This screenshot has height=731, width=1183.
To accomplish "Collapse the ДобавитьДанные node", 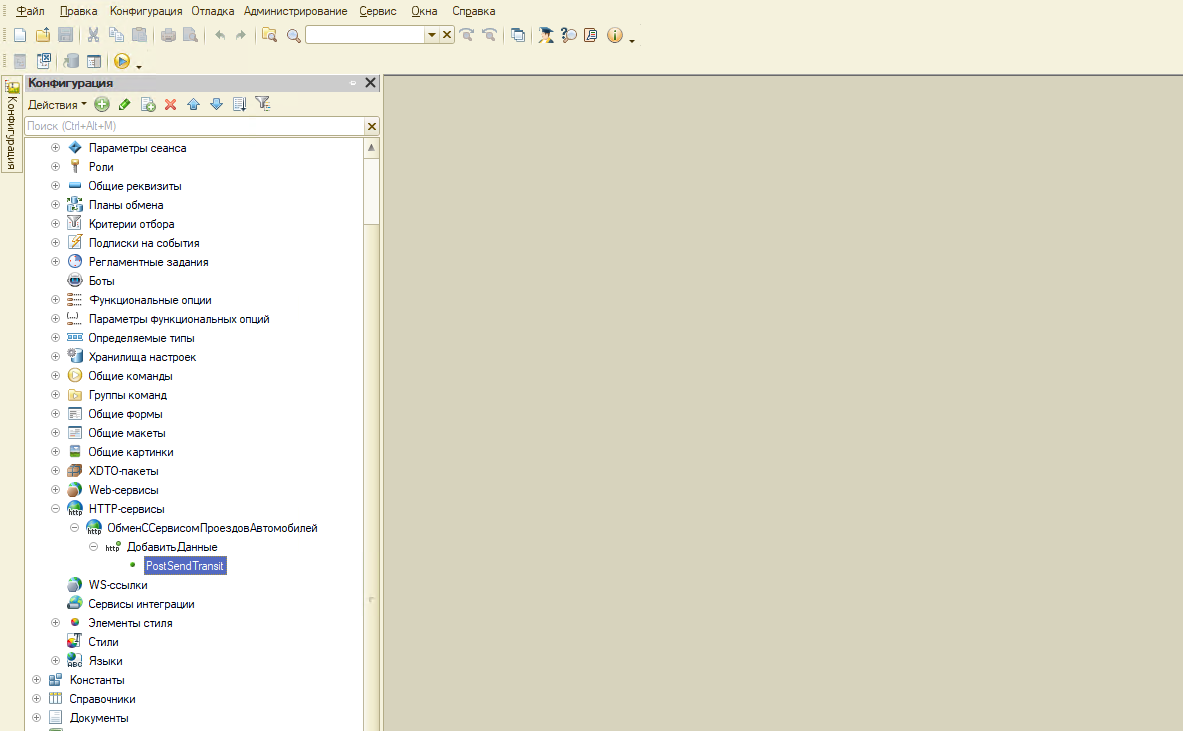I will click(x=93, y=546).
